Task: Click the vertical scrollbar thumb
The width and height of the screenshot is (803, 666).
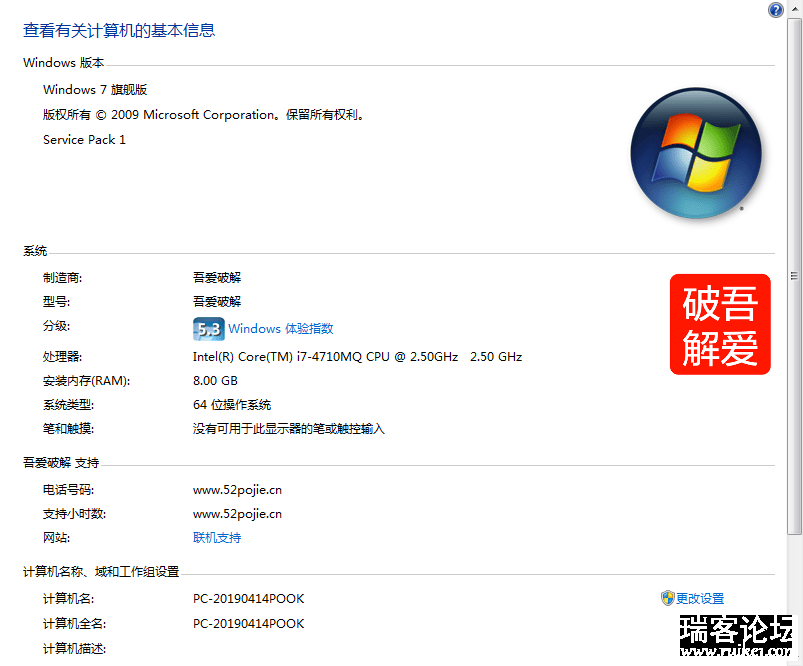Action: 795,276
